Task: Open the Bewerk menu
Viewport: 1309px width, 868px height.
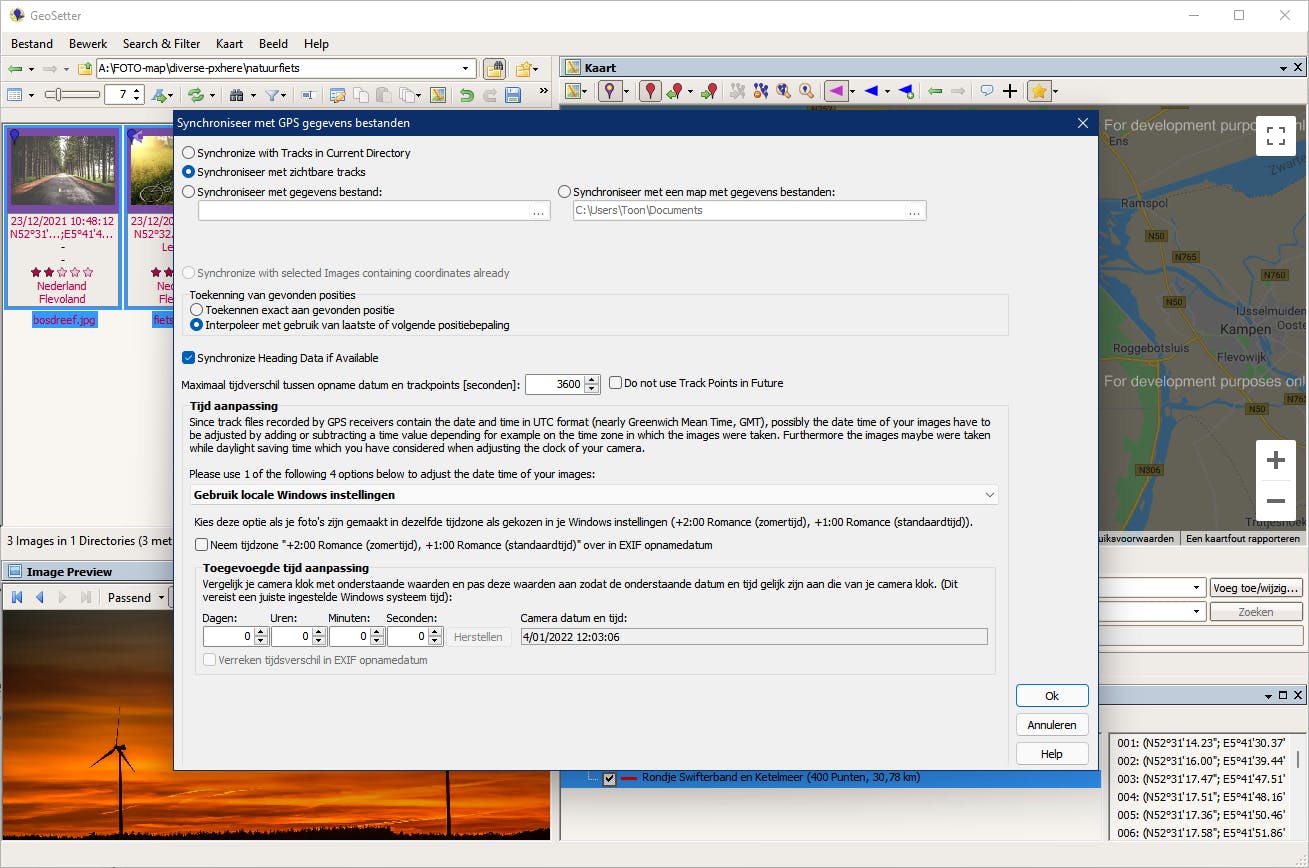Action: click(88, 44)
